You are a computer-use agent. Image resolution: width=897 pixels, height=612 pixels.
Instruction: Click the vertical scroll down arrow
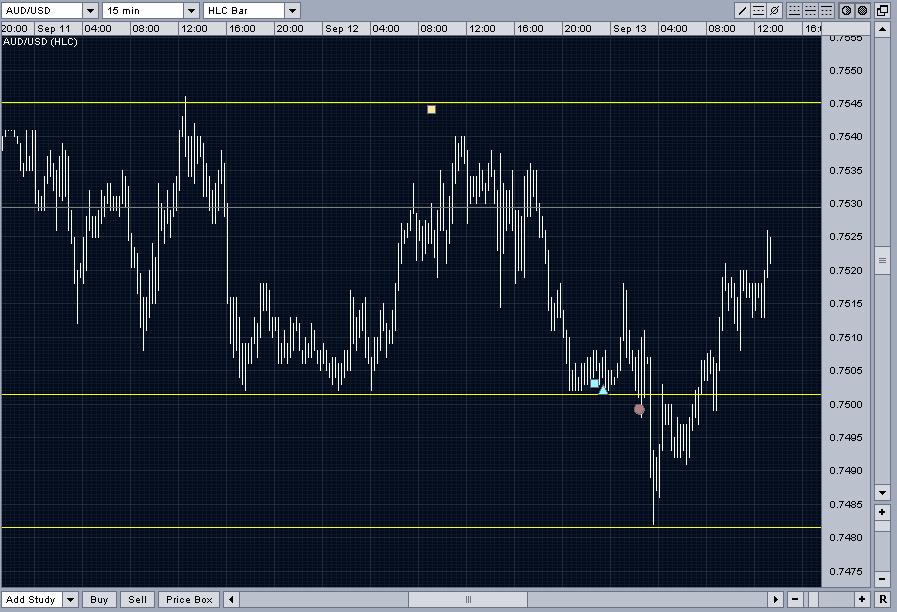(x=882, y=492)
